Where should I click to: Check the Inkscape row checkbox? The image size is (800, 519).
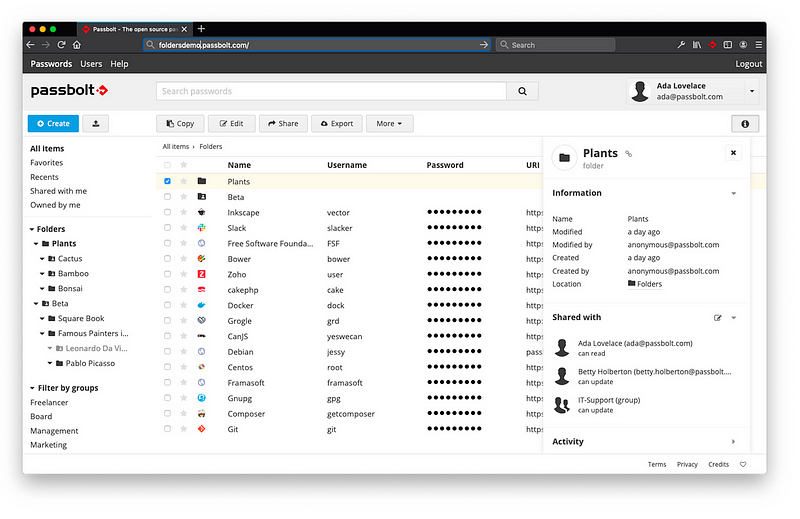coord(167,212)
